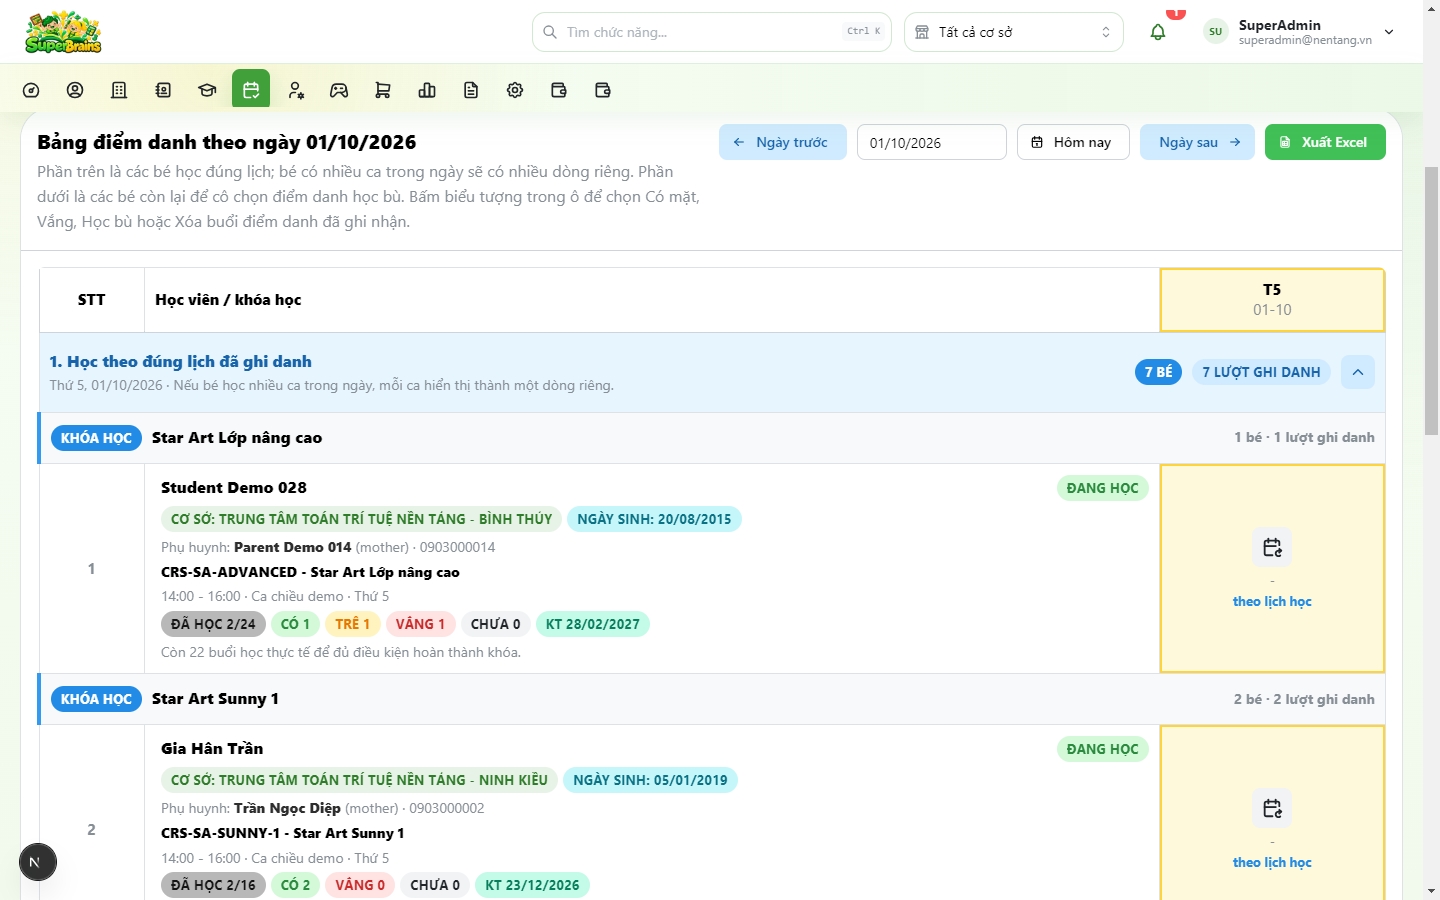Click the "Star Art Lớp nâng cao" course heading
Image resolution: width=1440 pixels, height=900 pixels.
point(237,438)
